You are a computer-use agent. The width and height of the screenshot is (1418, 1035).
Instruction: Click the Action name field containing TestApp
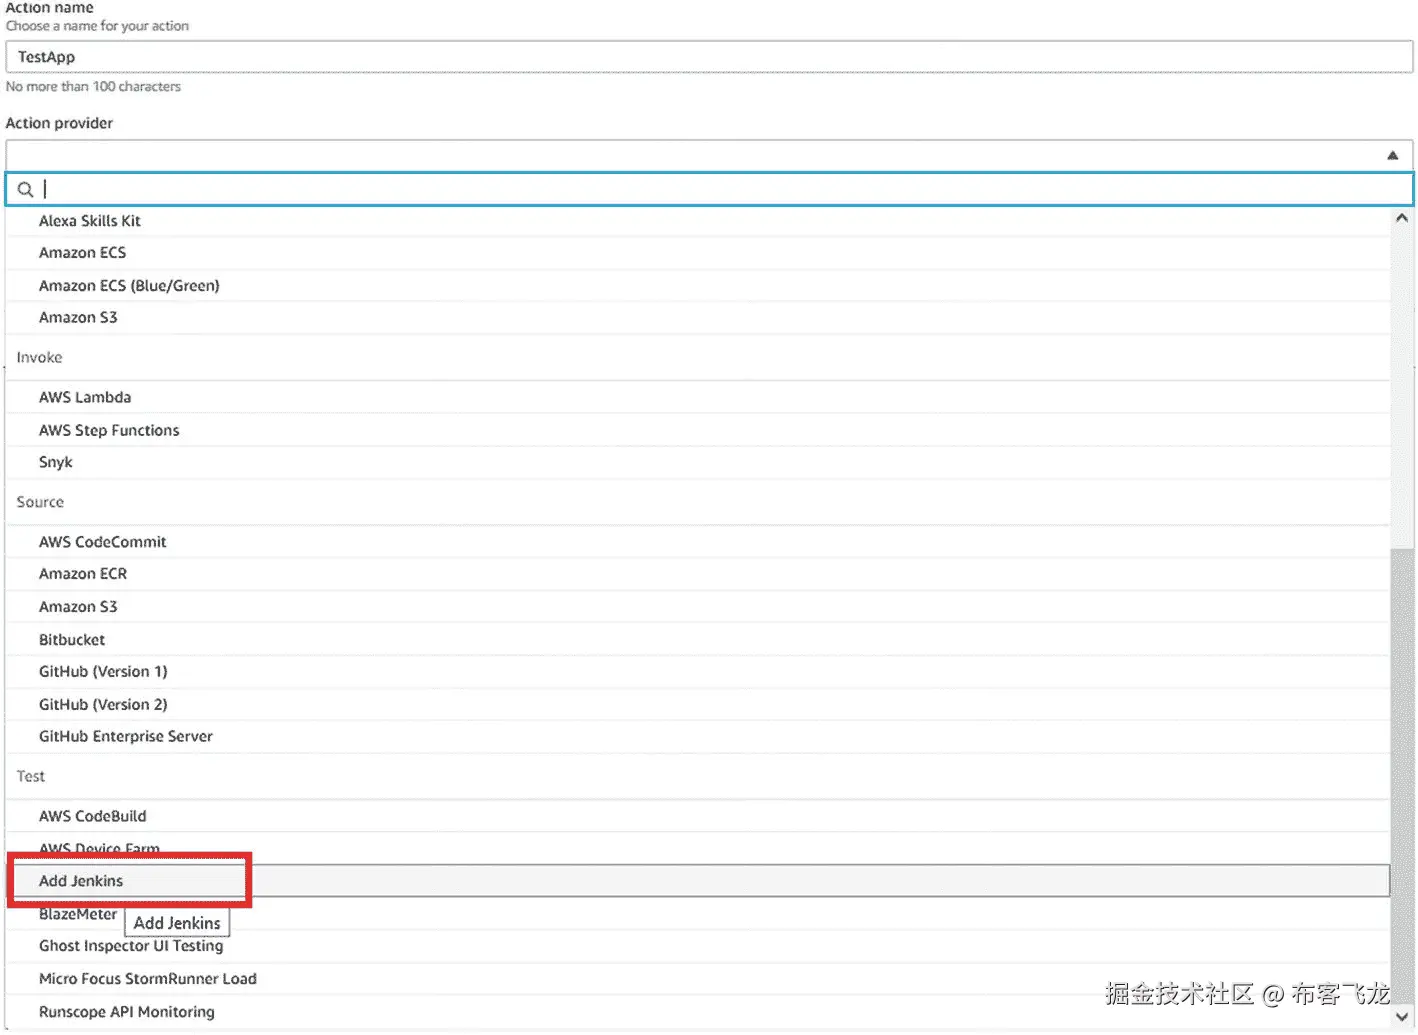point(709,57)
